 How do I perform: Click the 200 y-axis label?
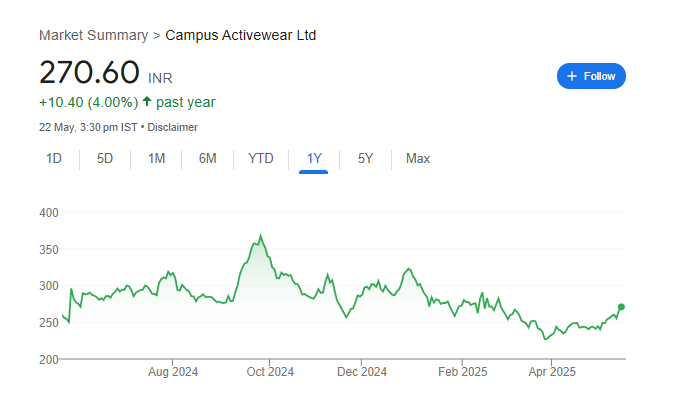pos(49,360)
